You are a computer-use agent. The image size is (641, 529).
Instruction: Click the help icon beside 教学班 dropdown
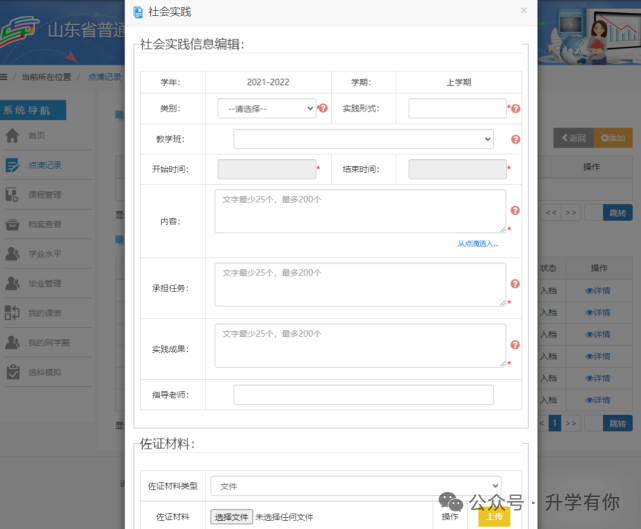(515, 139)
